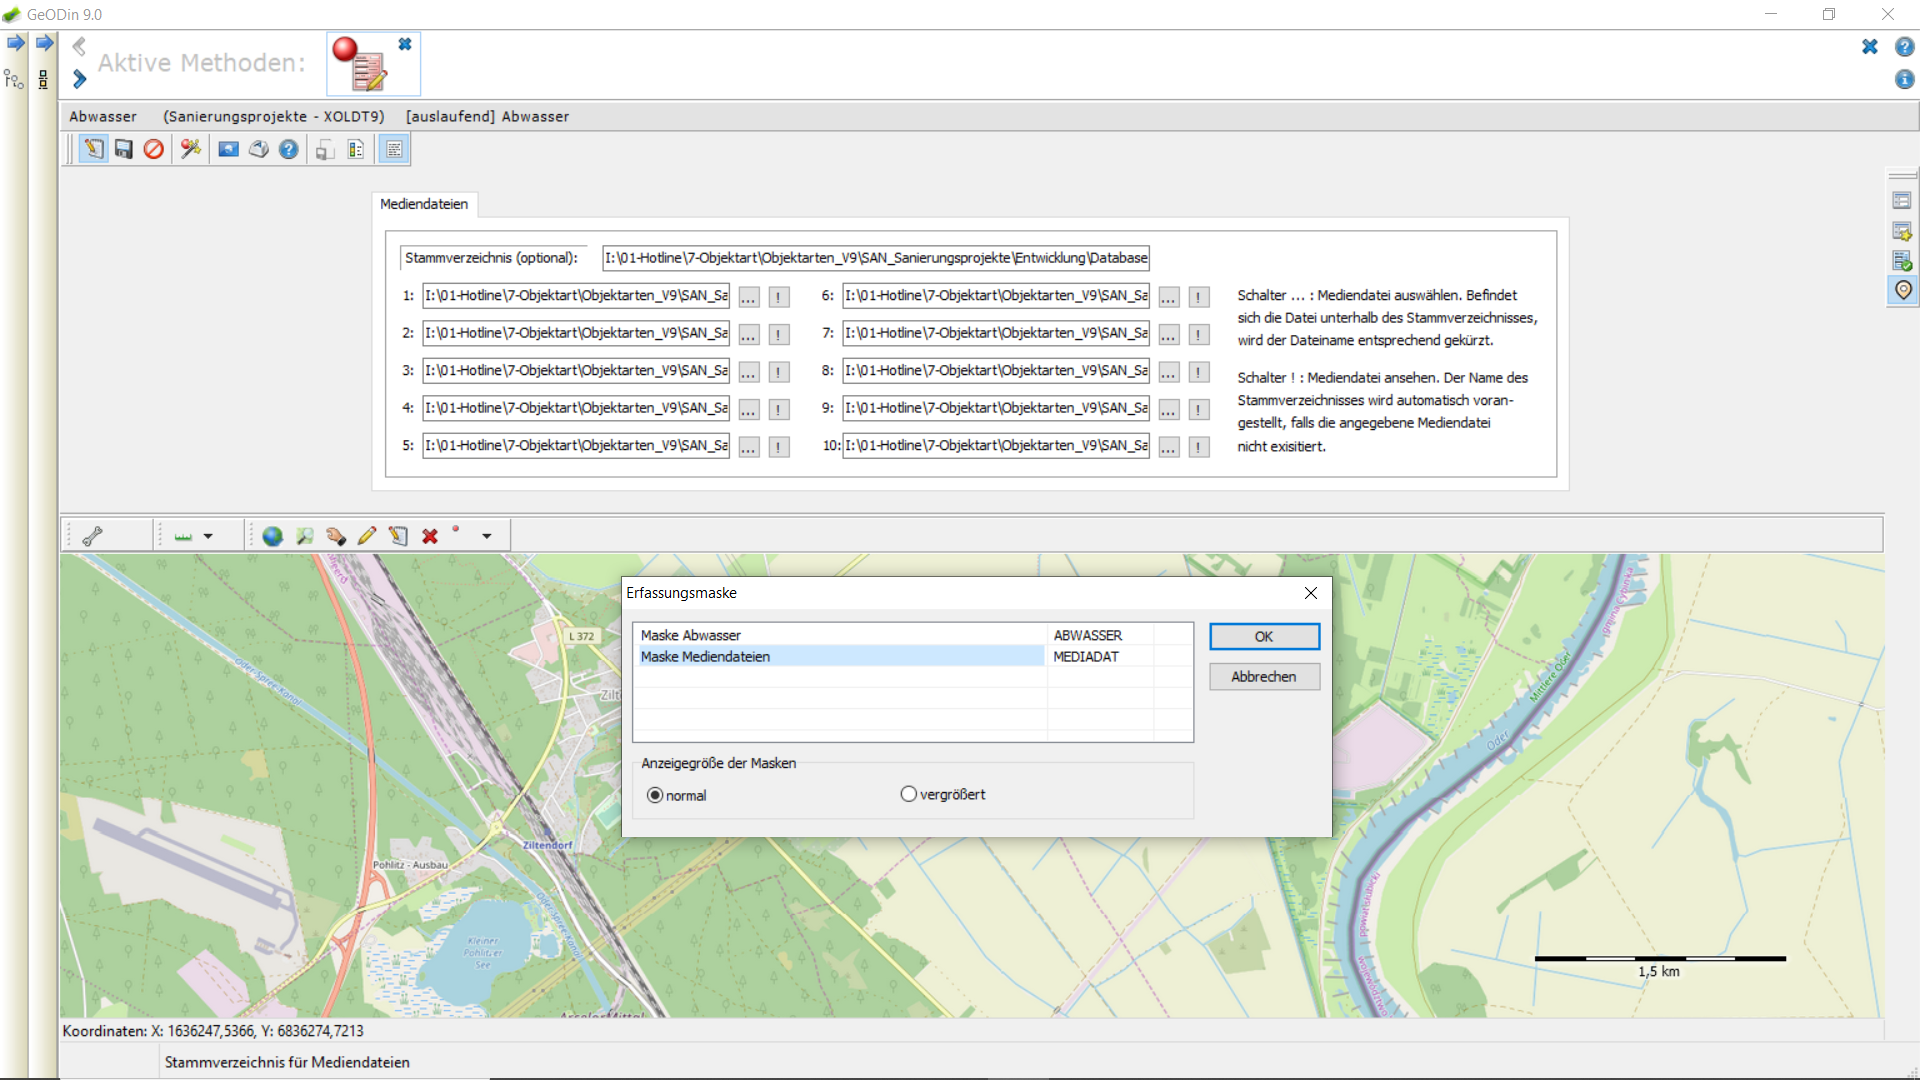Open the magic wand wizard tool

(190, 150)
